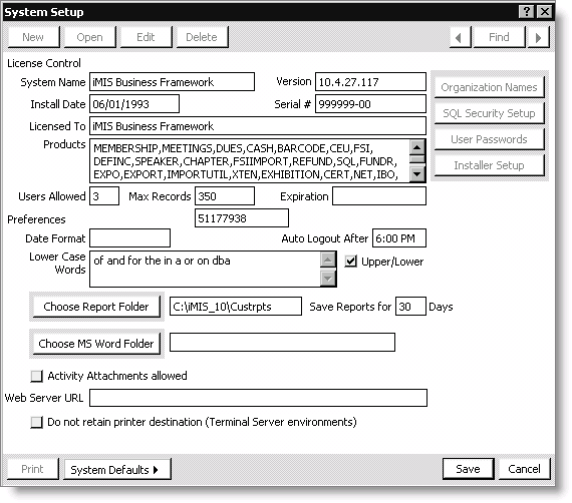Click the Web Server URL field

[258, 398]
